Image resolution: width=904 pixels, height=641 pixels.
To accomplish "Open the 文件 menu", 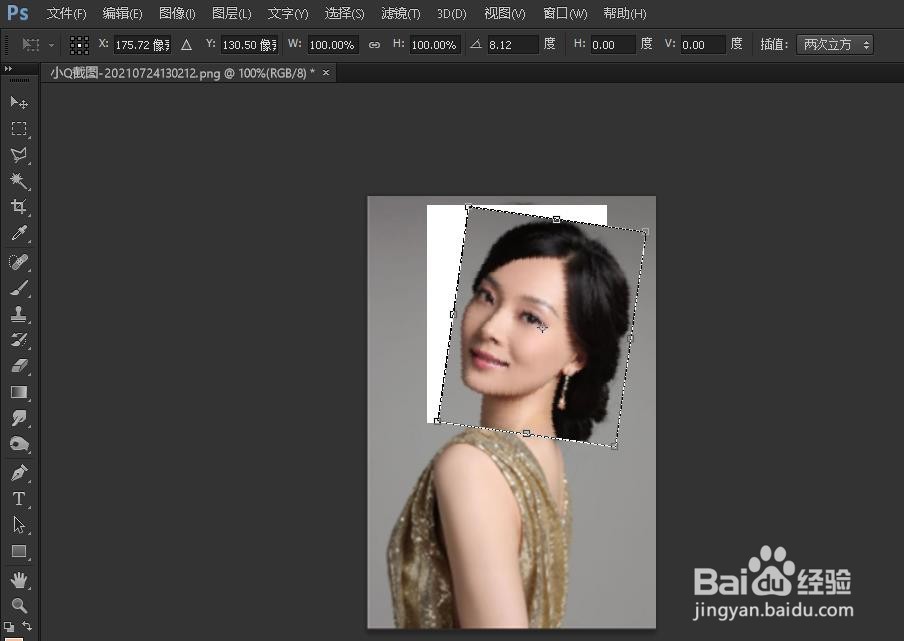I will pos(64,13).
